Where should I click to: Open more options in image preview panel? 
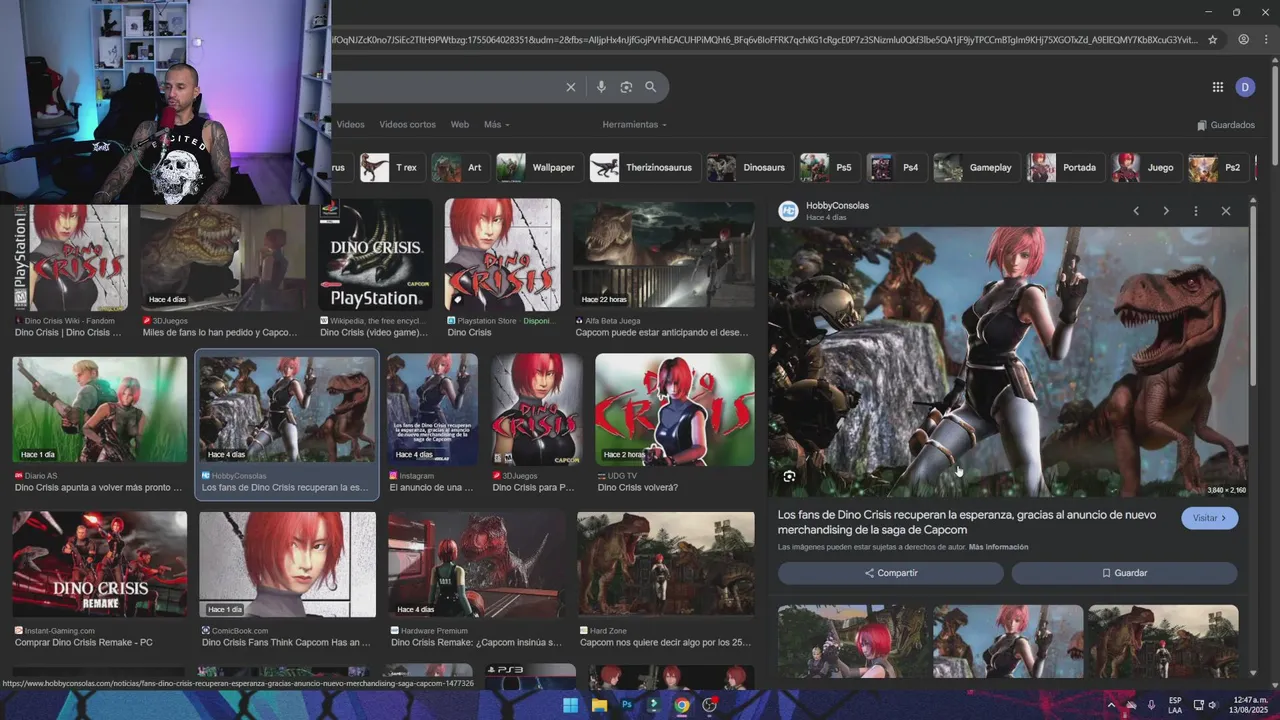tap(1196, 211)
